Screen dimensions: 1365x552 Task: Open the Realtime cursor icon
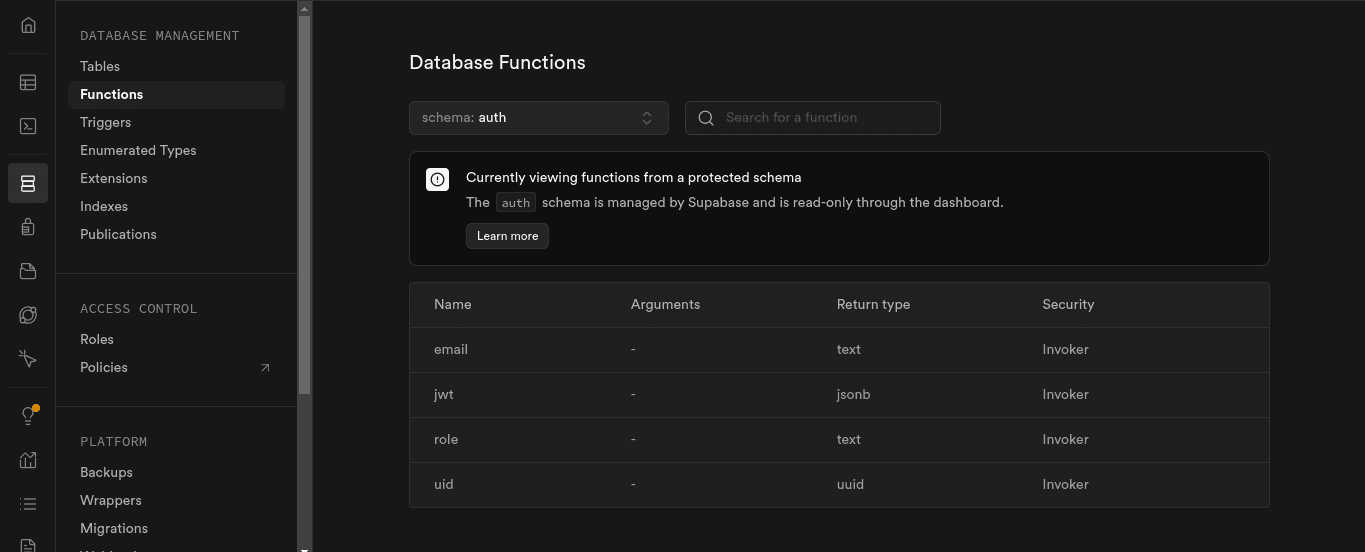[x=28, y=359]
